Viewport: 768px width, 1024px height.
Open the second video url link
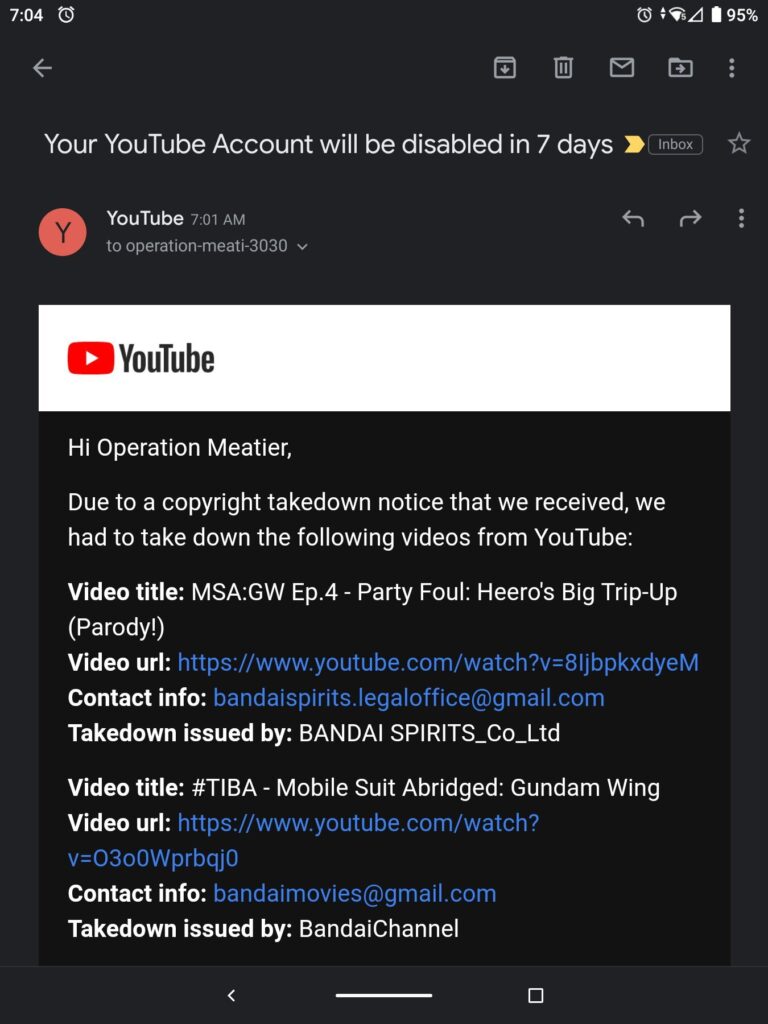coord(304,840)
